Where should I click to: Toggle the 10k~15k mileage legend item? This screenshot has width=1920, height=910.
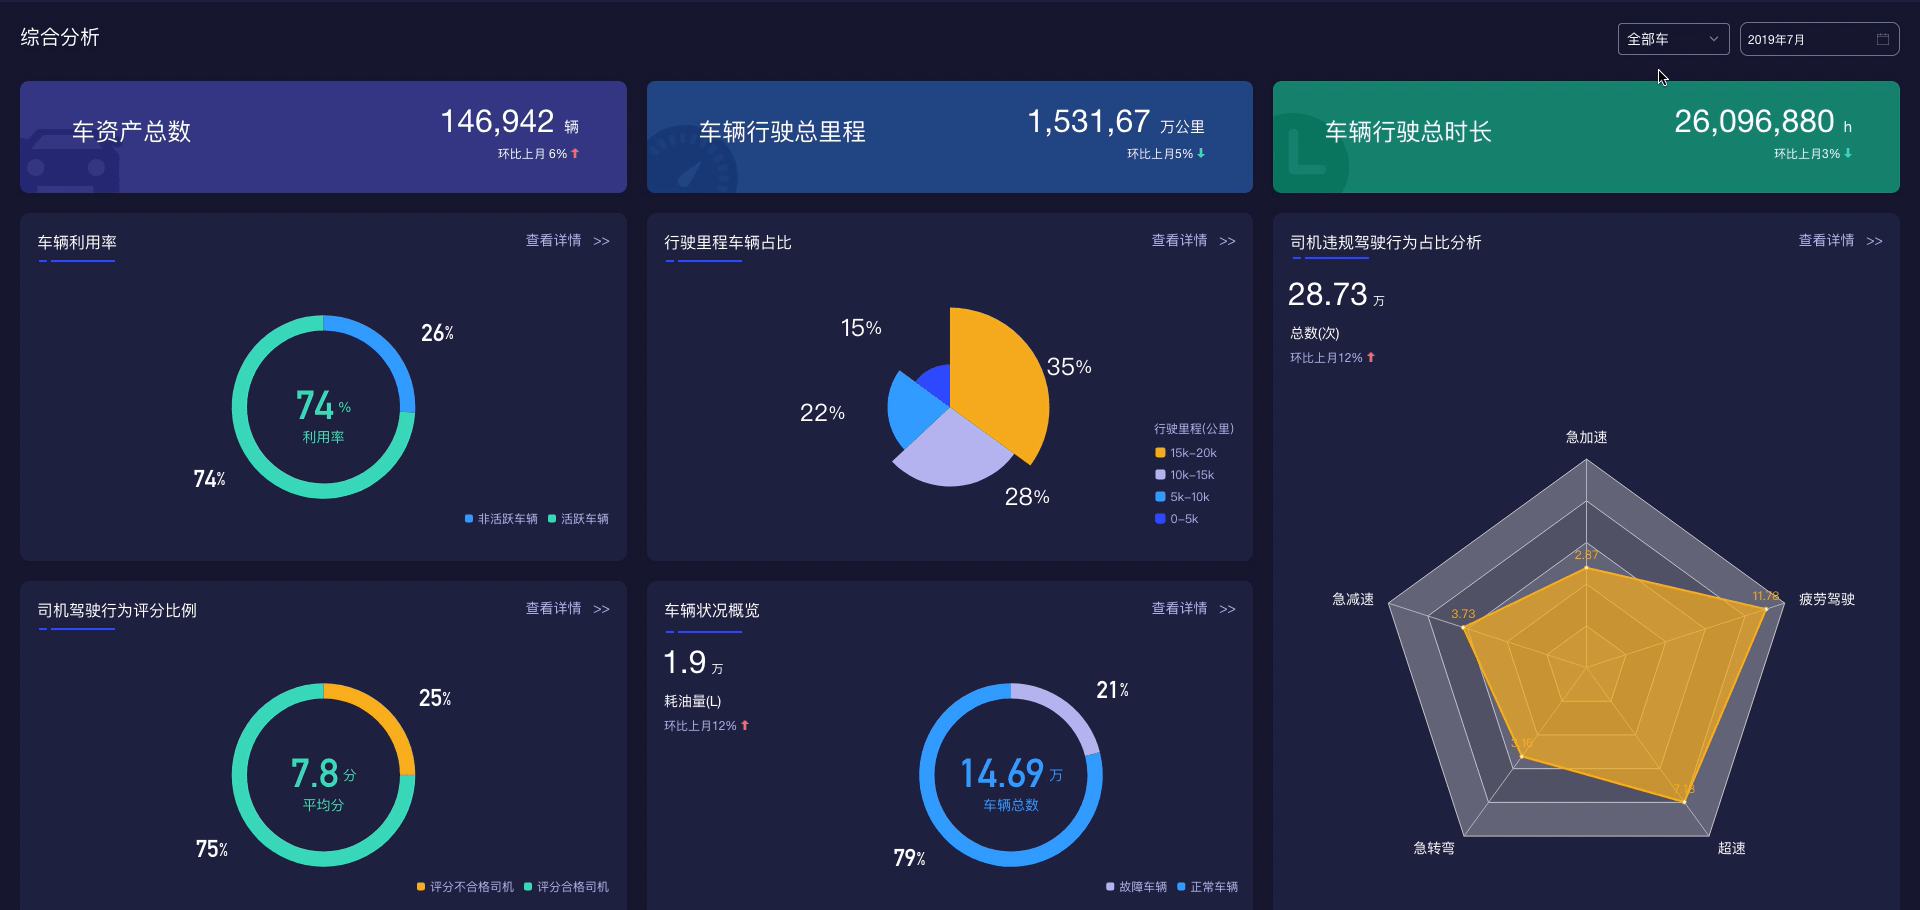(1185, 475)
